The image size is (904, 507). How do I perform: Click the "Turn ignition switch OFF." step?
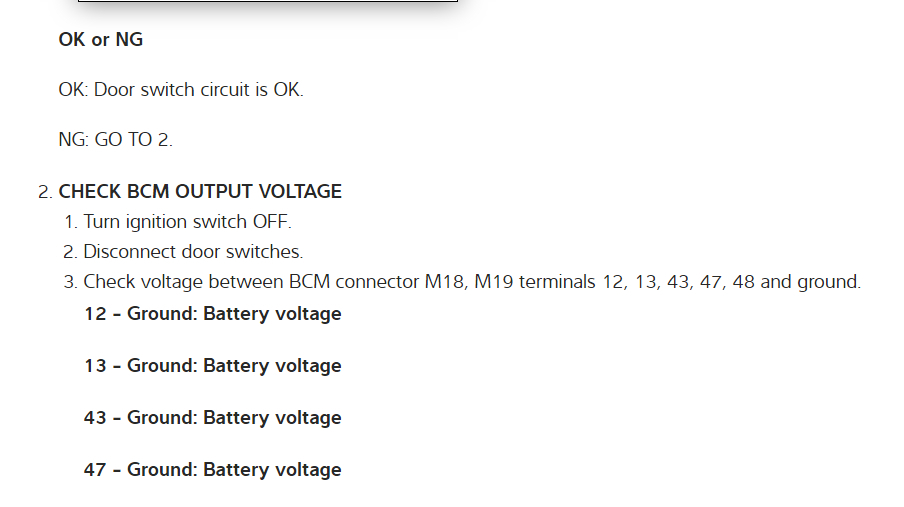pos(187,221)
